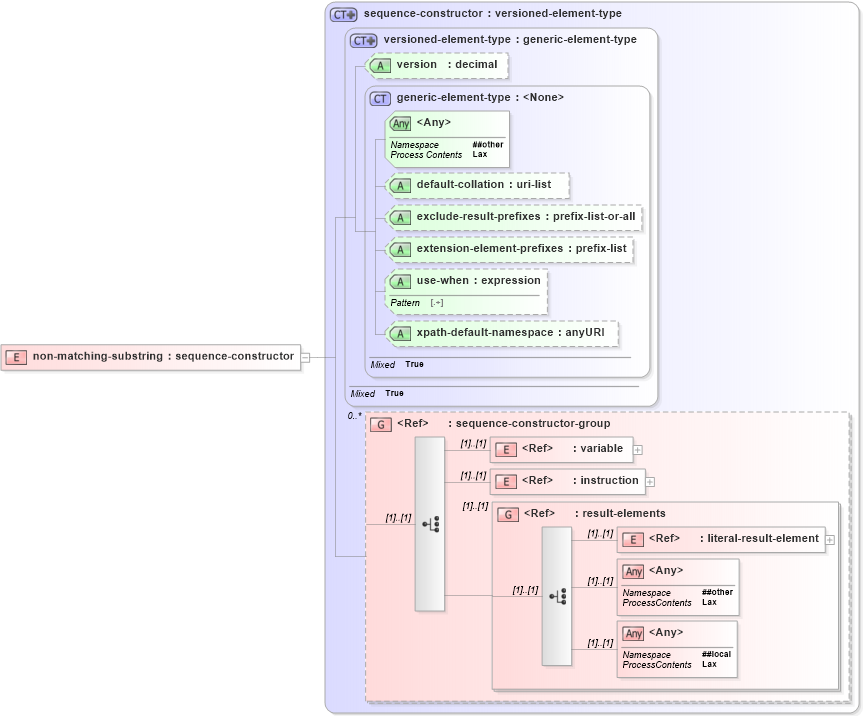
Task: Expand the literal-result-element plus button
Action: point(830,539)
